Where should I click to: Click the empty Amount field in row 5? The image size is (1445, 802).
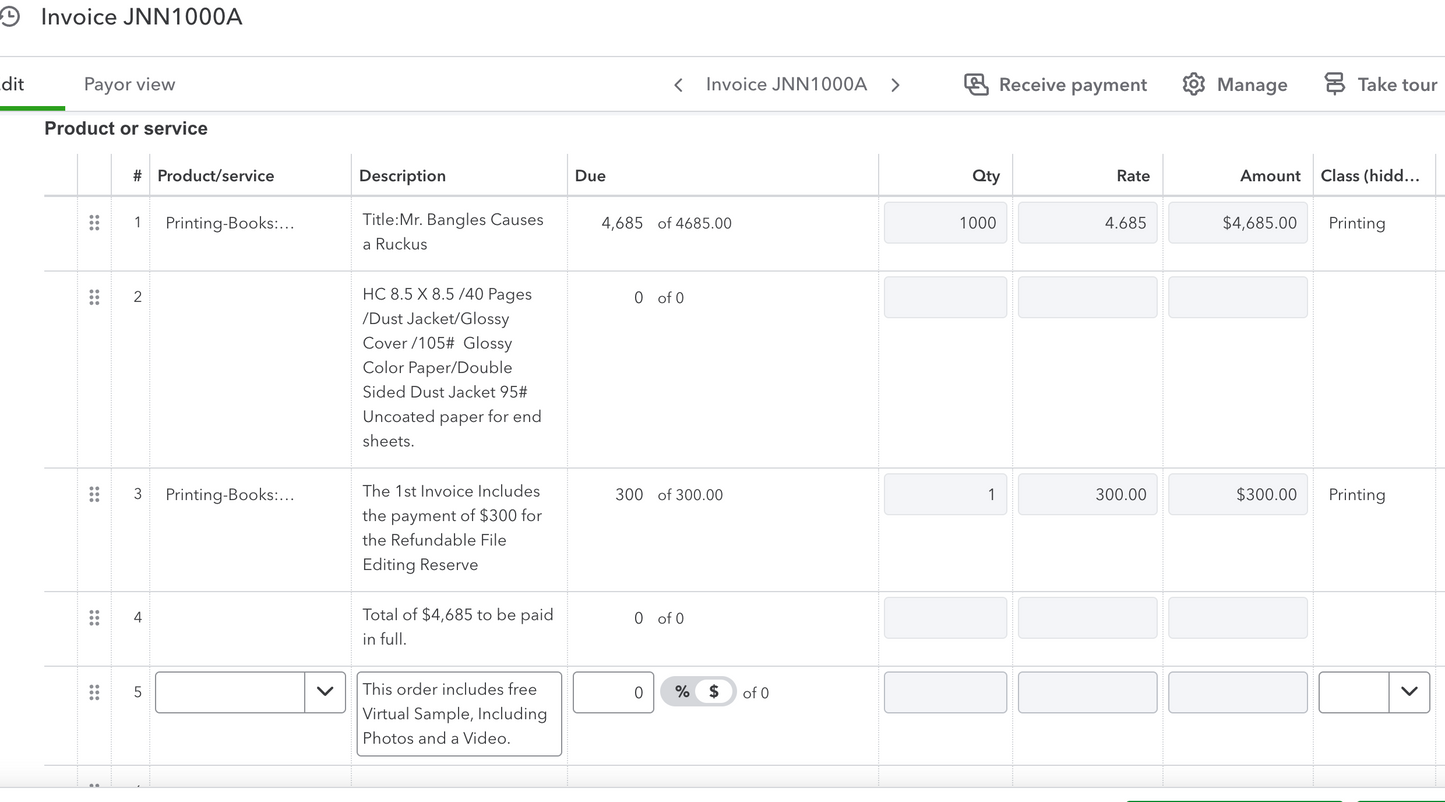pos(1238,692)
